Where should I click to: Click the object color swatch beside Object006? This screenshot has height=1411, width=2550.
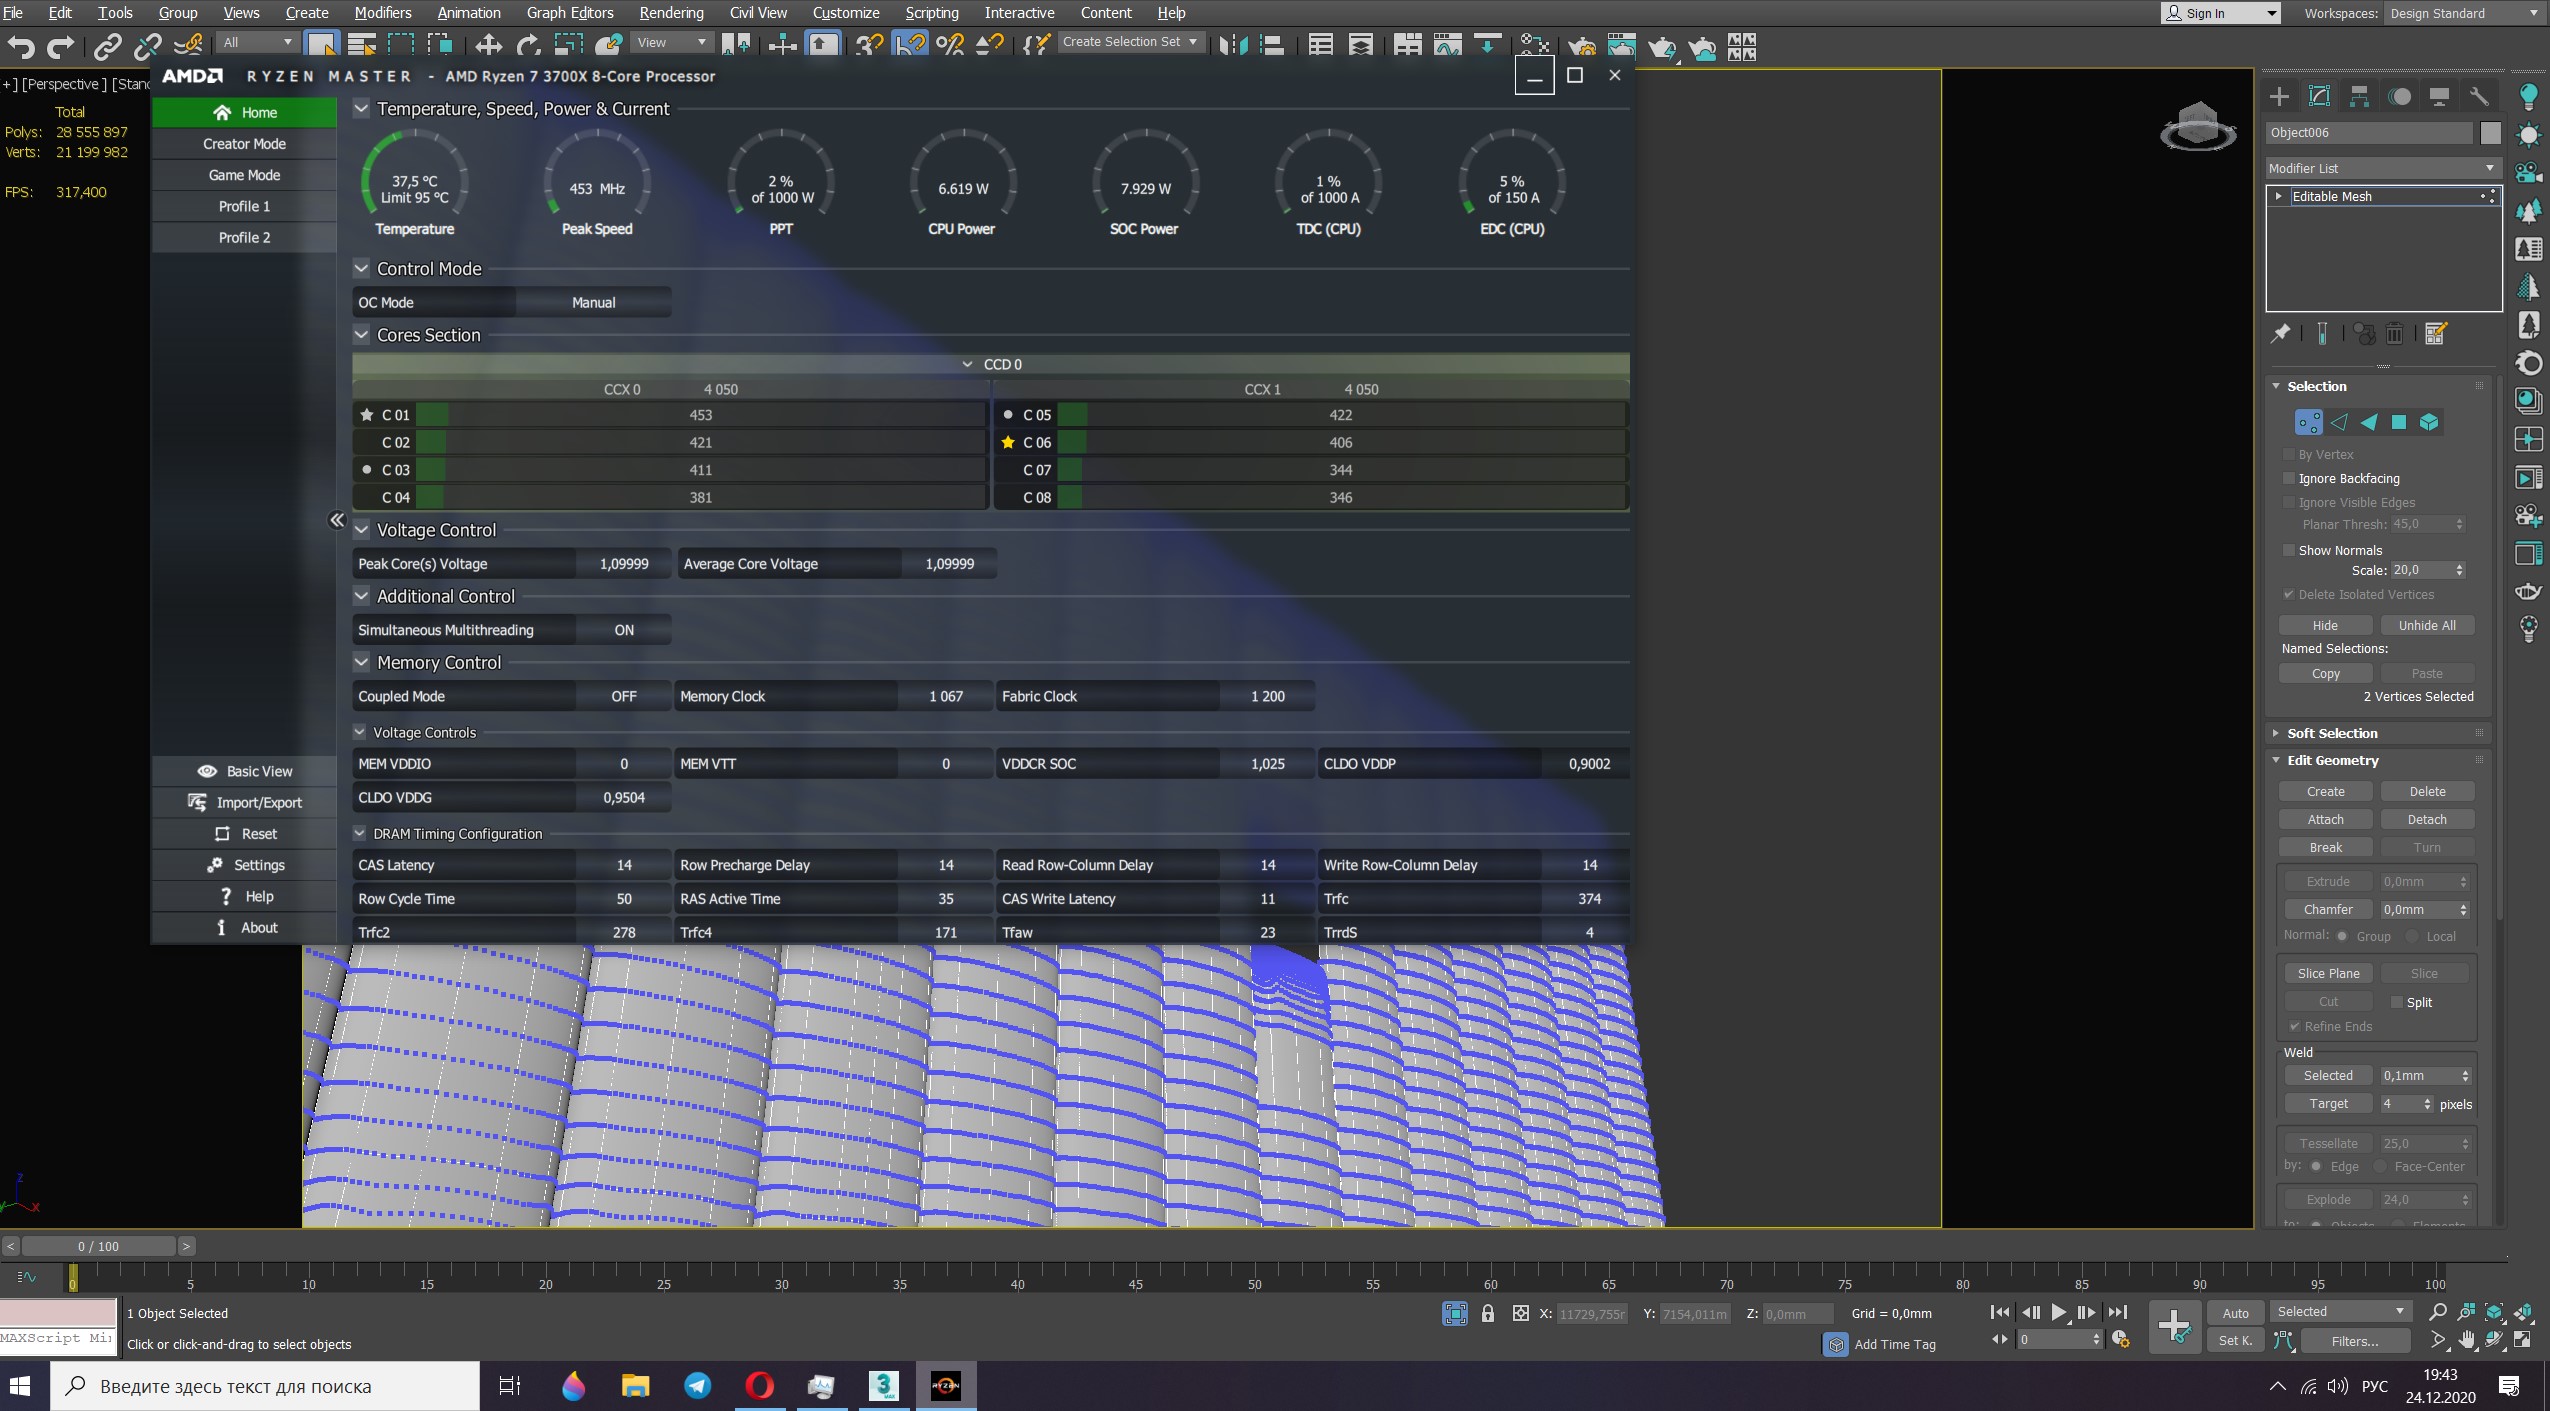2490,132
